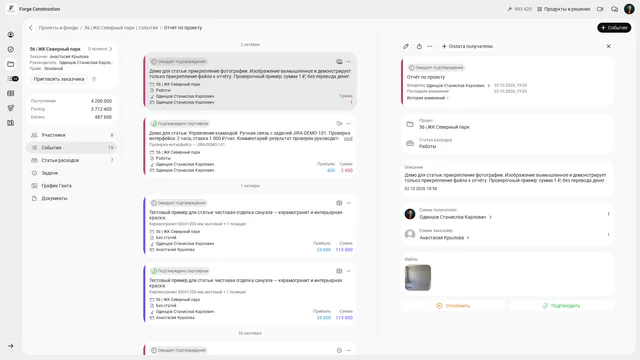Click the pencil edit icon in detail panel

click(x=406, y=47)
